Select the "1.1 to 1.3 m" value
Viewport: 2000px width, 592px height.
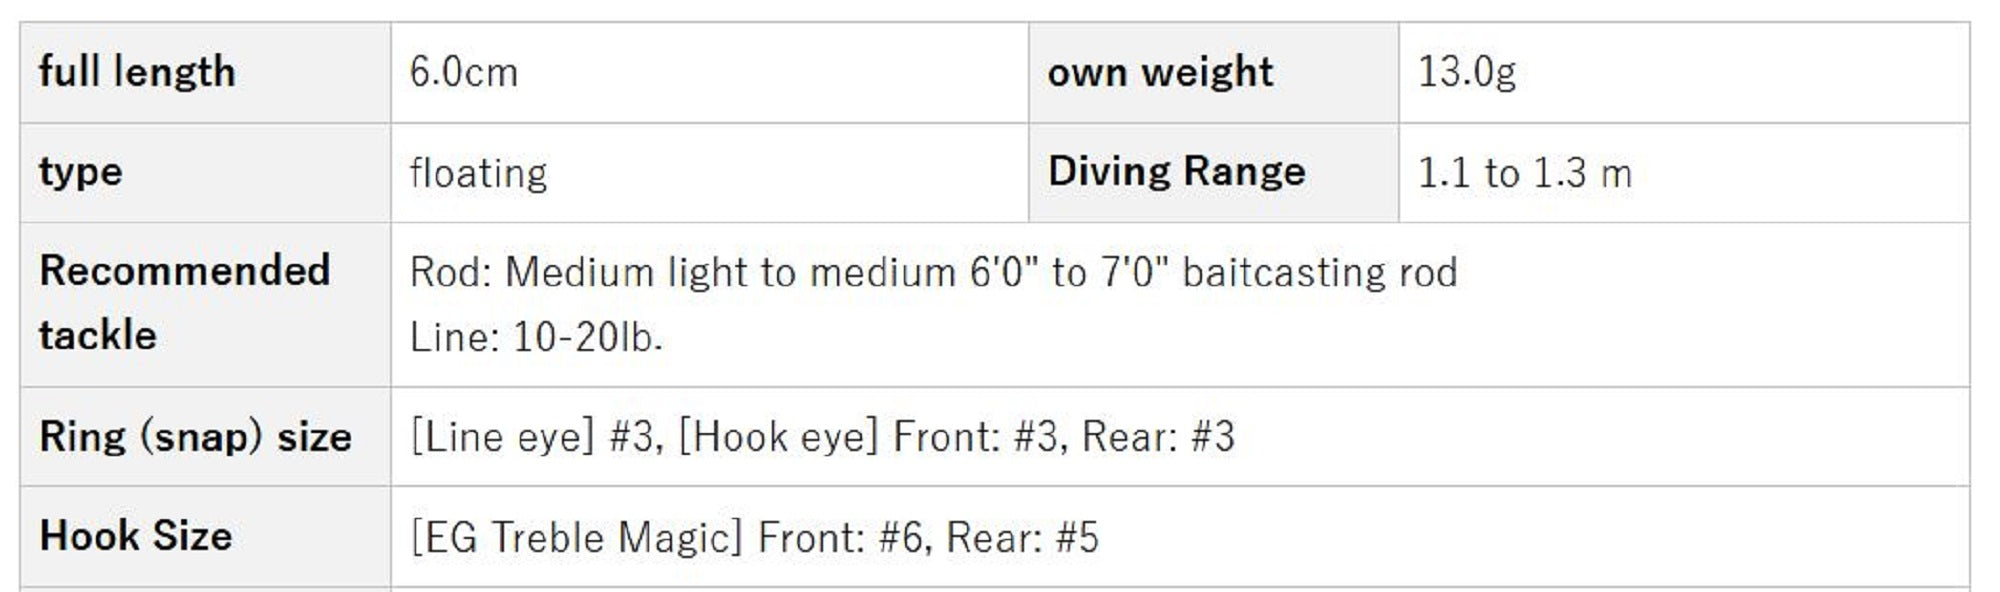click(x=1524, y=173)
